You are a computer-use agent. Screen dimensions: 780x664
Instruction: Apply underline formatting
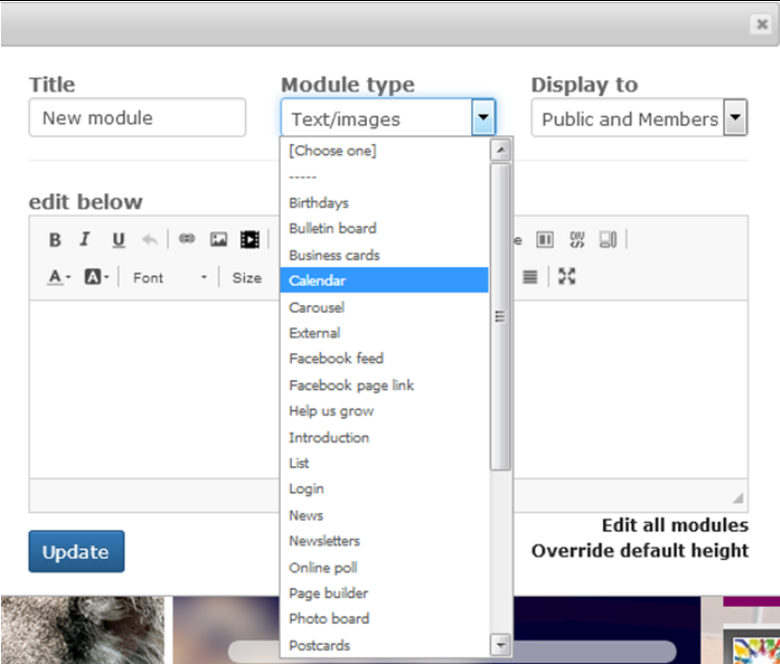(118, 240)
